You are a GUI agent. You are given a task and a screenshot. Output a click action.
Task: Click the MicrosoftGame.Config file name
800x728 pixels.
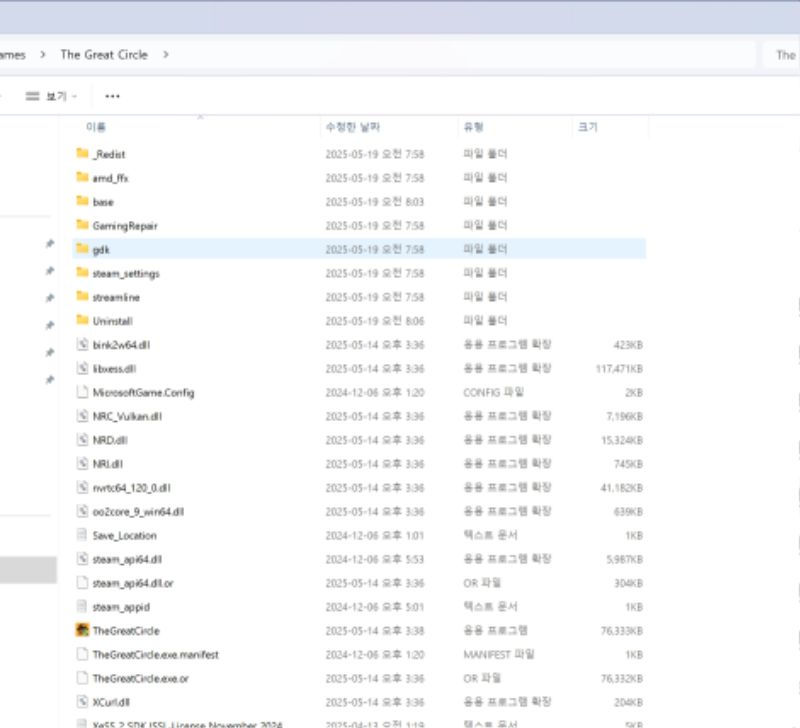pyautogui.click(x=143, y=393)
